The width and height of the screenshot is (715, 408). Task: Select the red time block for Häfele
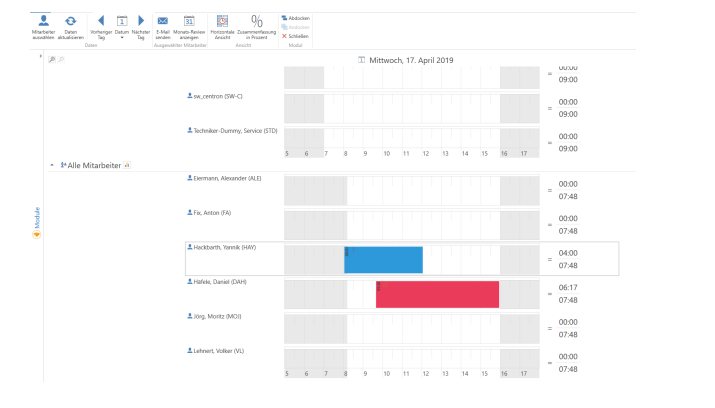pyautogui.click(x=437, y=294)
